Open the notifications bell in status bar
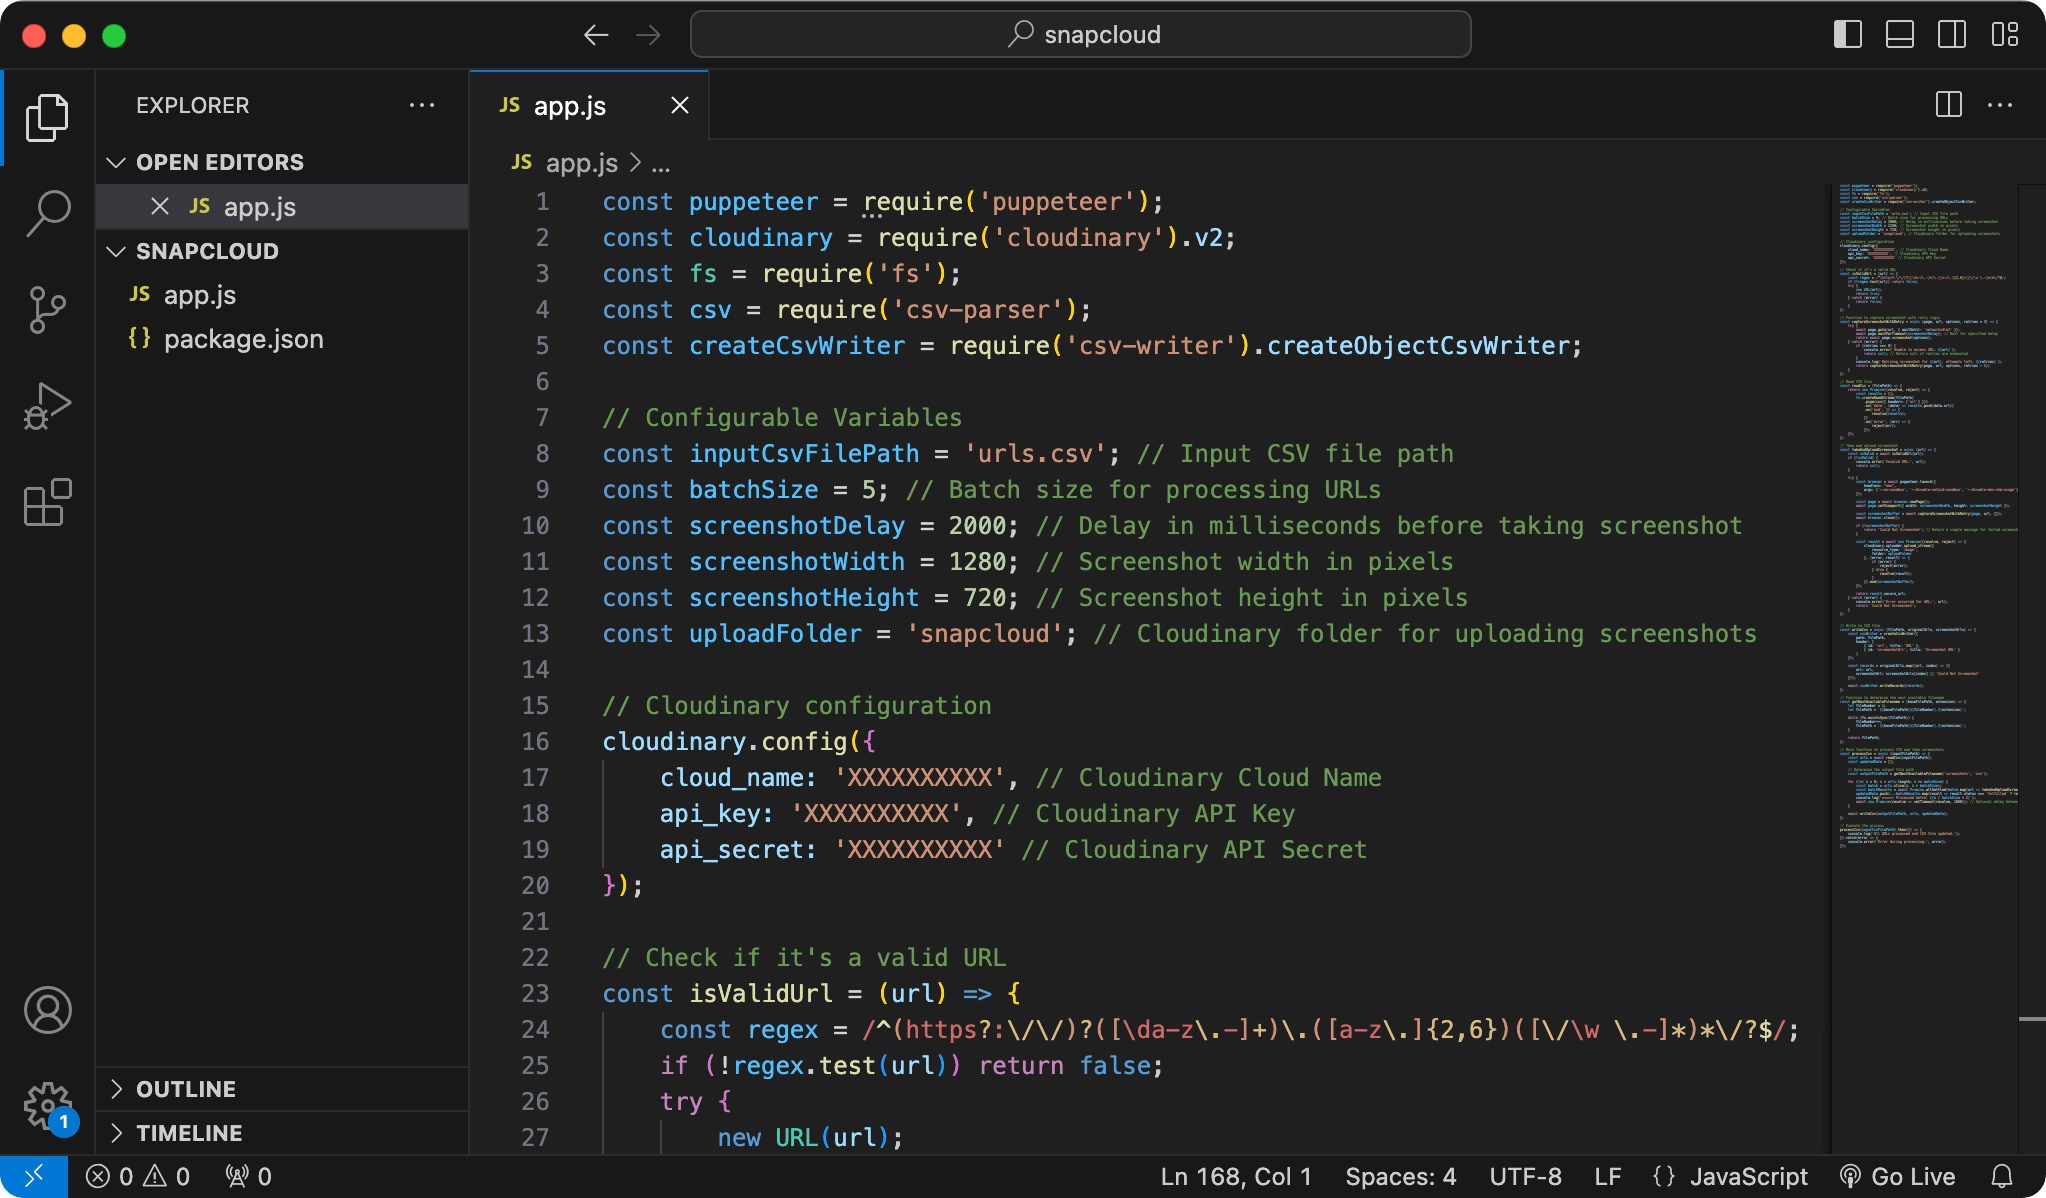 coord(2001,1176)
